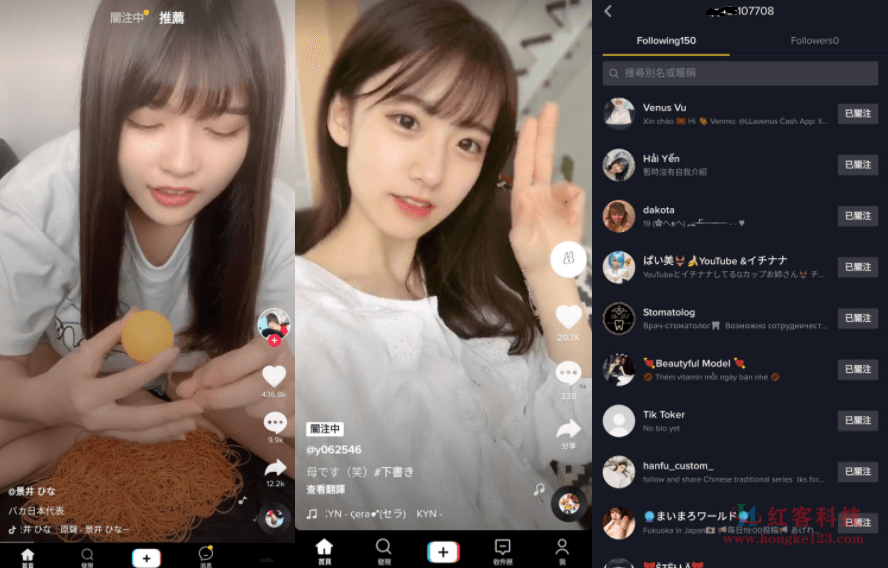Follow the creator via red plus badge
The height and width of the screenshot is (568, 888).
point(275,340)
